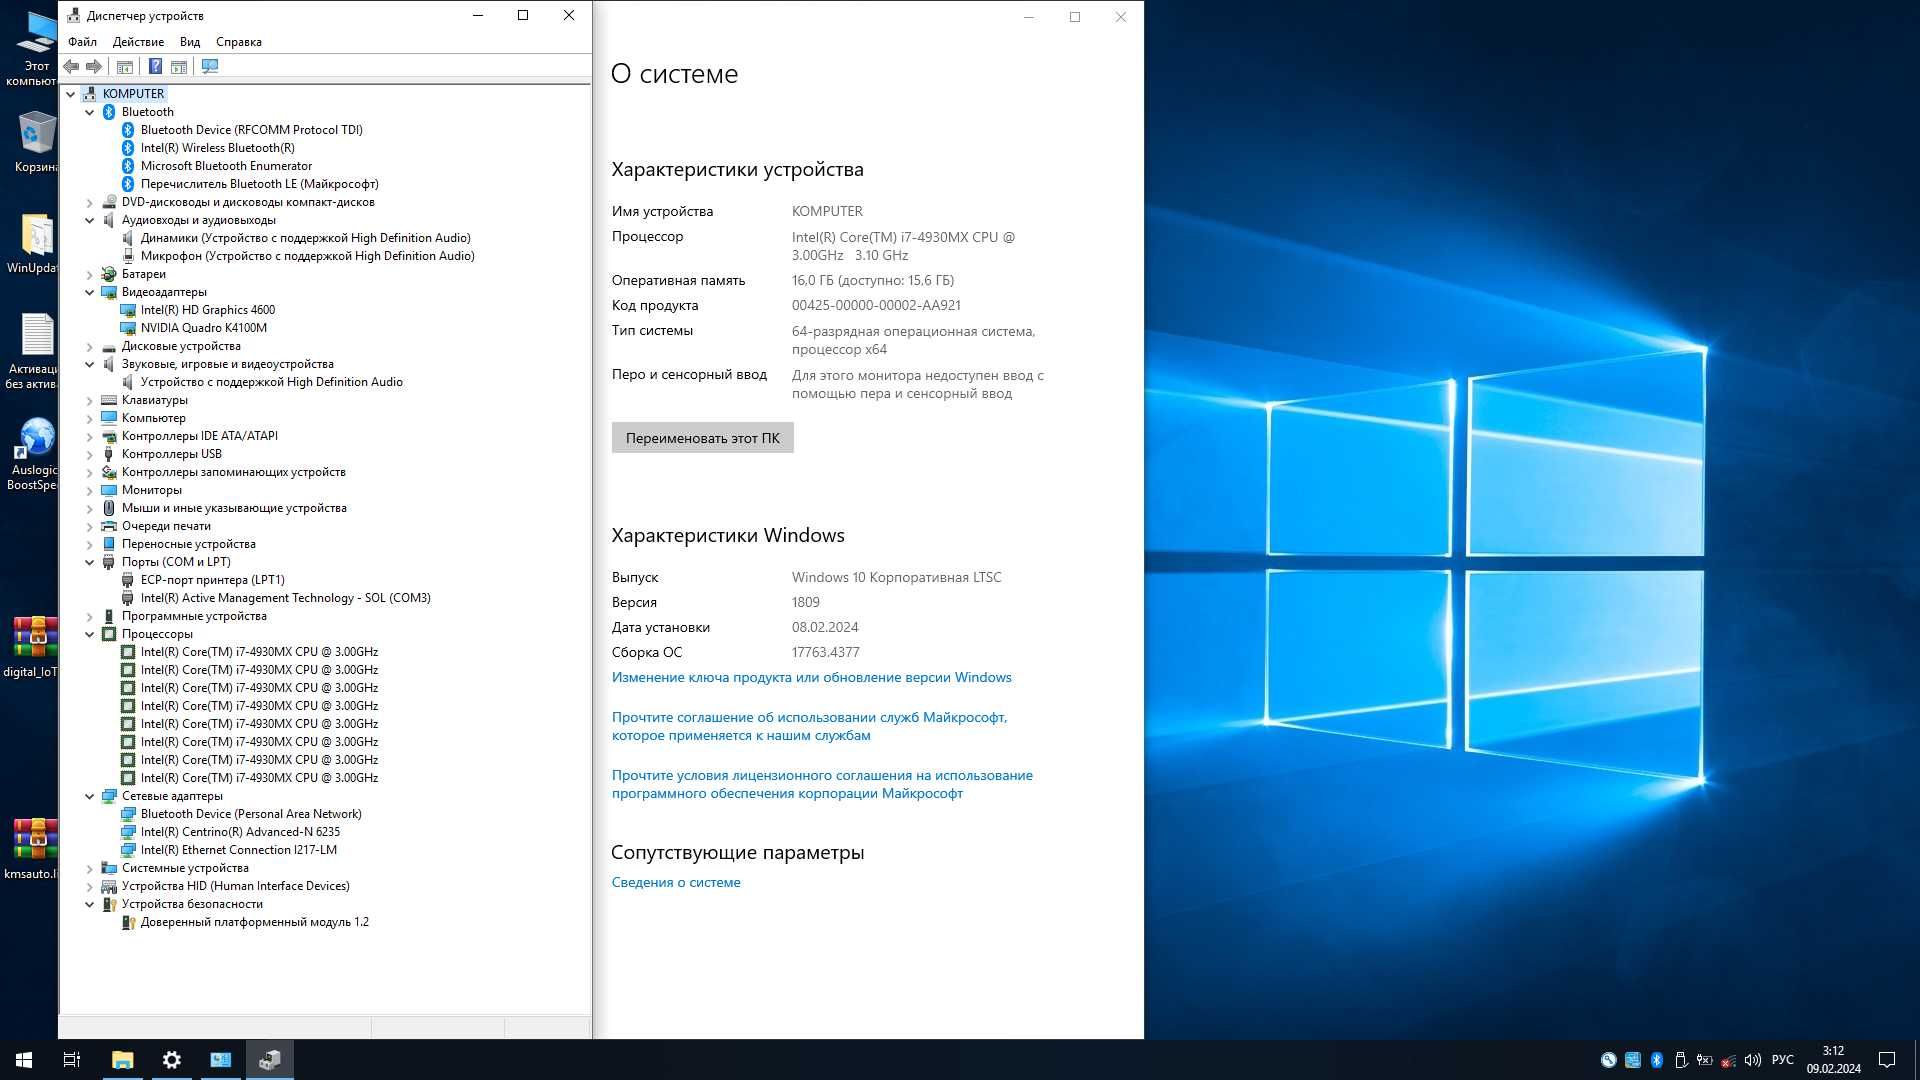The width and height of the screenshot is (1920, 1080).
Task: Click the battery power icon in tray
Action: [x=1704, y=1060]
